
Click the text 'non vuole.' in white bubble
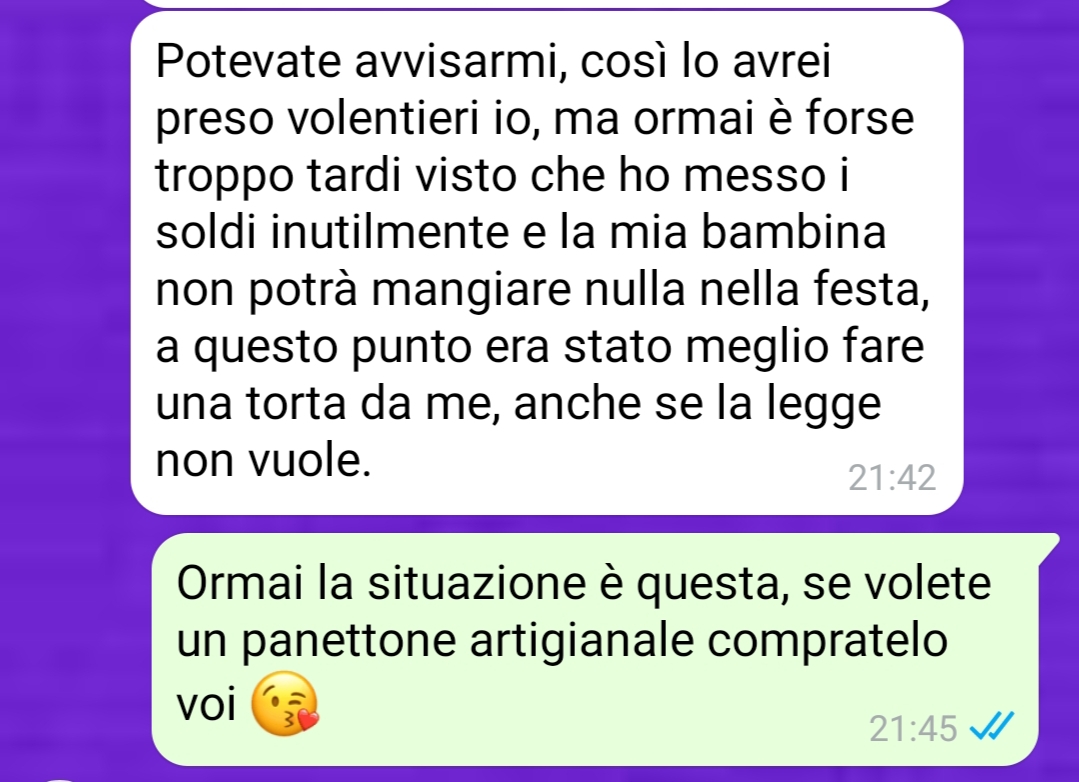[x=264, y=460]
